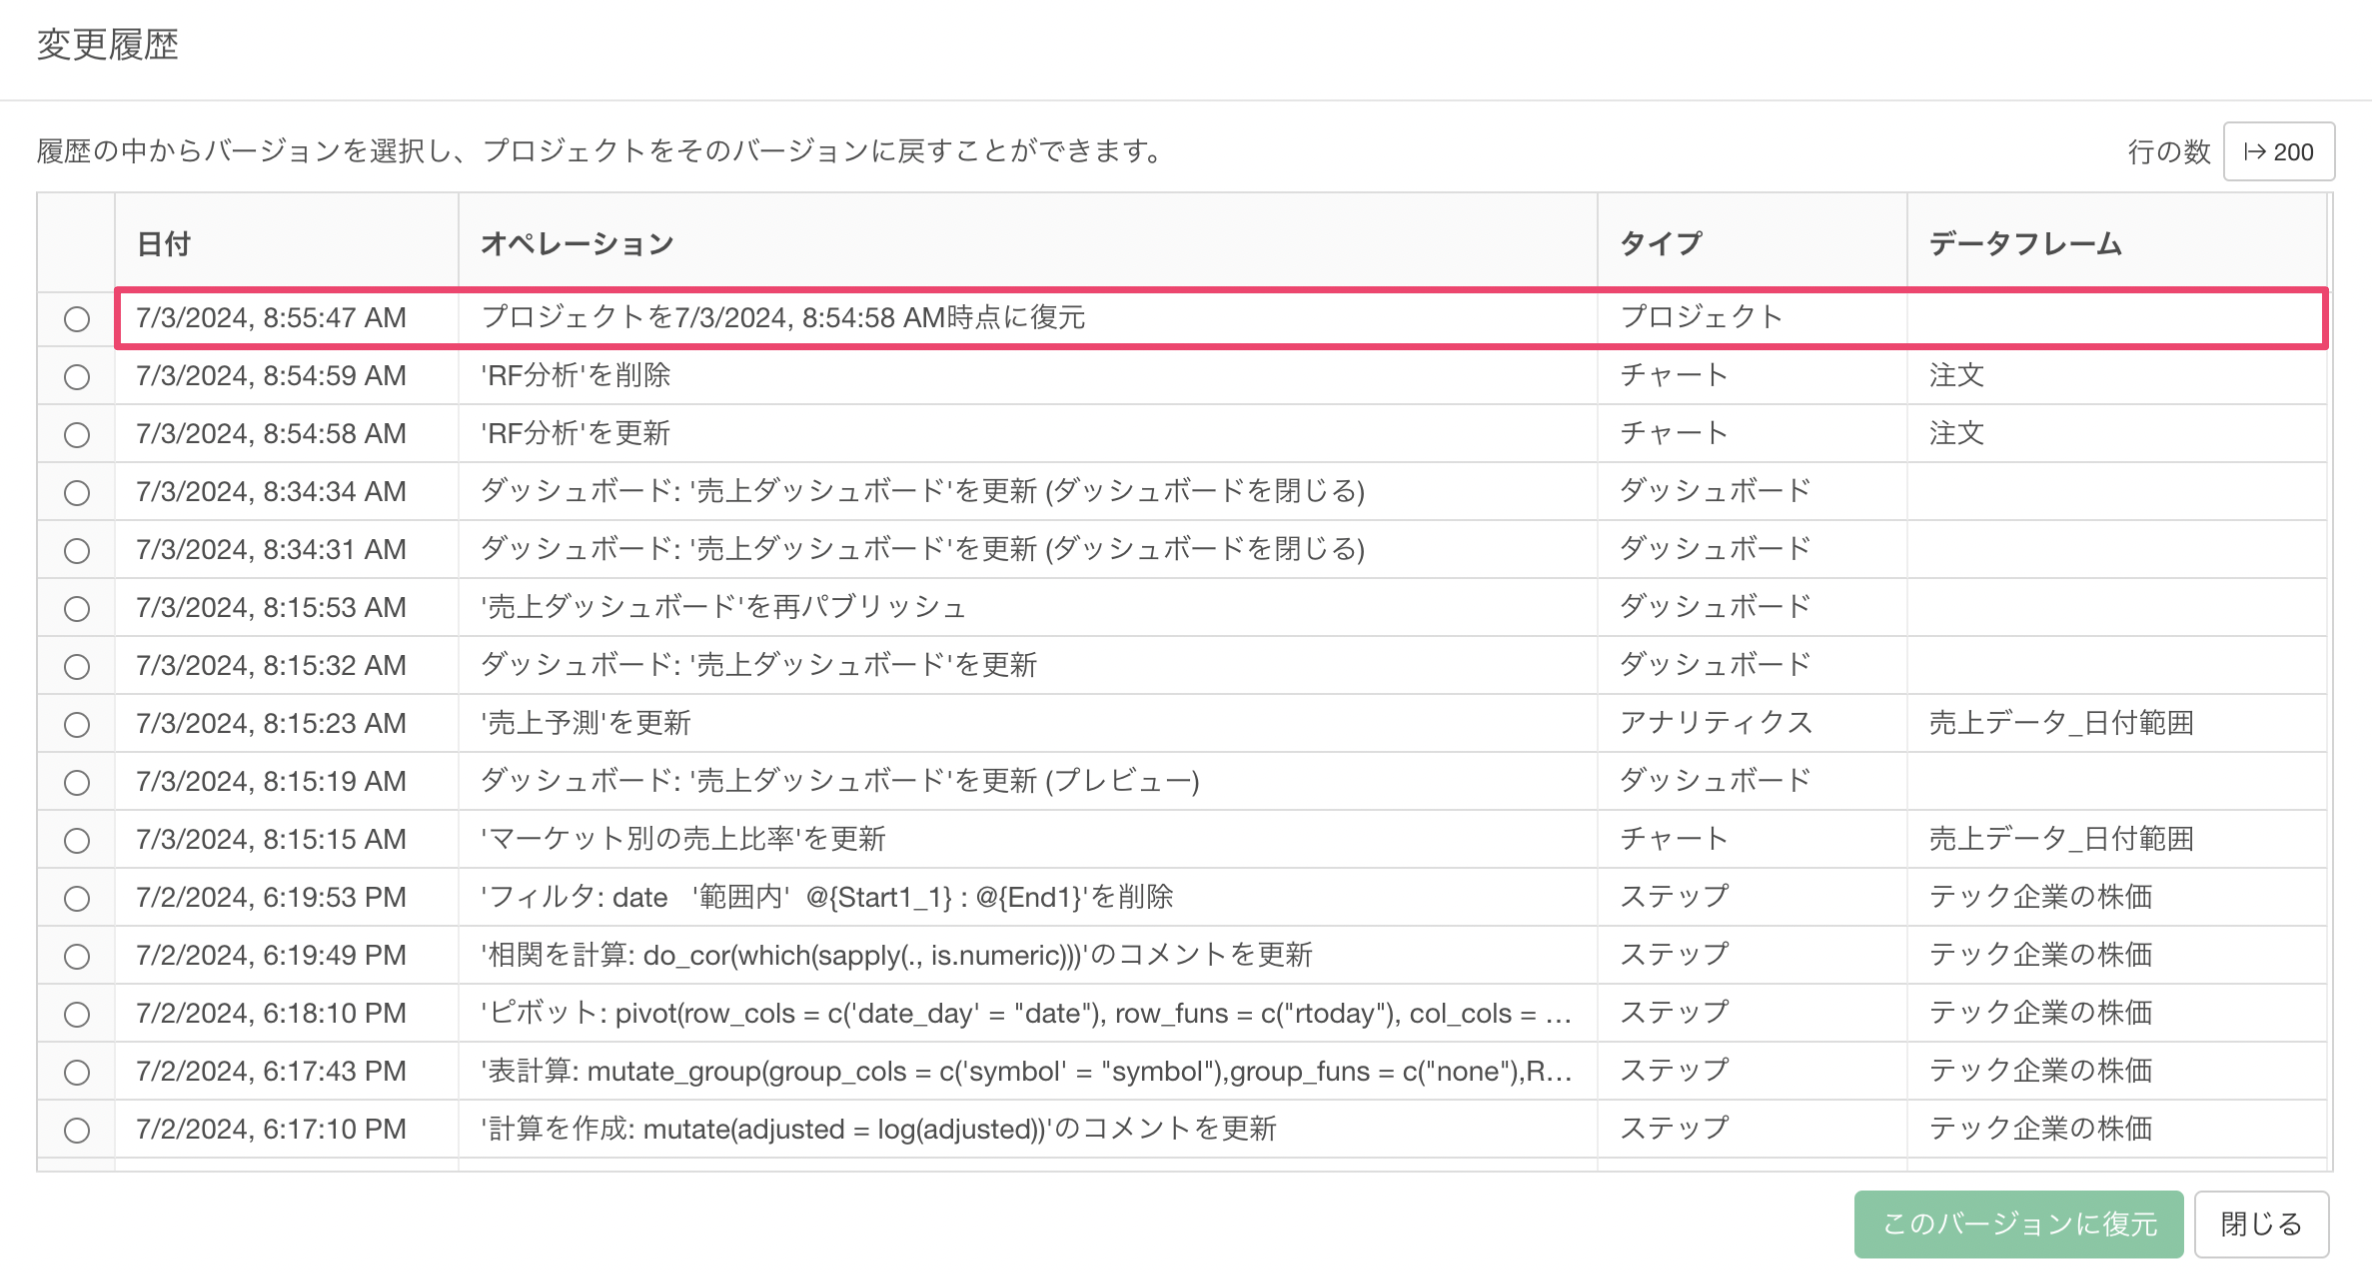Click date cell 7/3/2024, 8:54:59 AM

271,376
